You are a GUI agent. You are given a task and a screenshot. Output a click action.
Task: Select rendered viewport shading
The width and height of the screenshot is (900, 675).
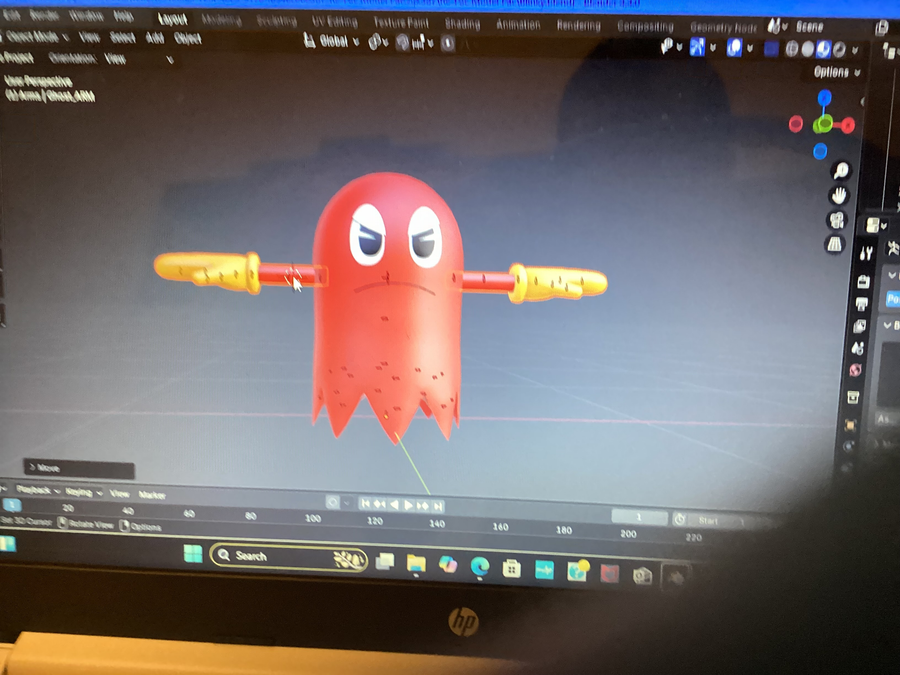(839, 51)
